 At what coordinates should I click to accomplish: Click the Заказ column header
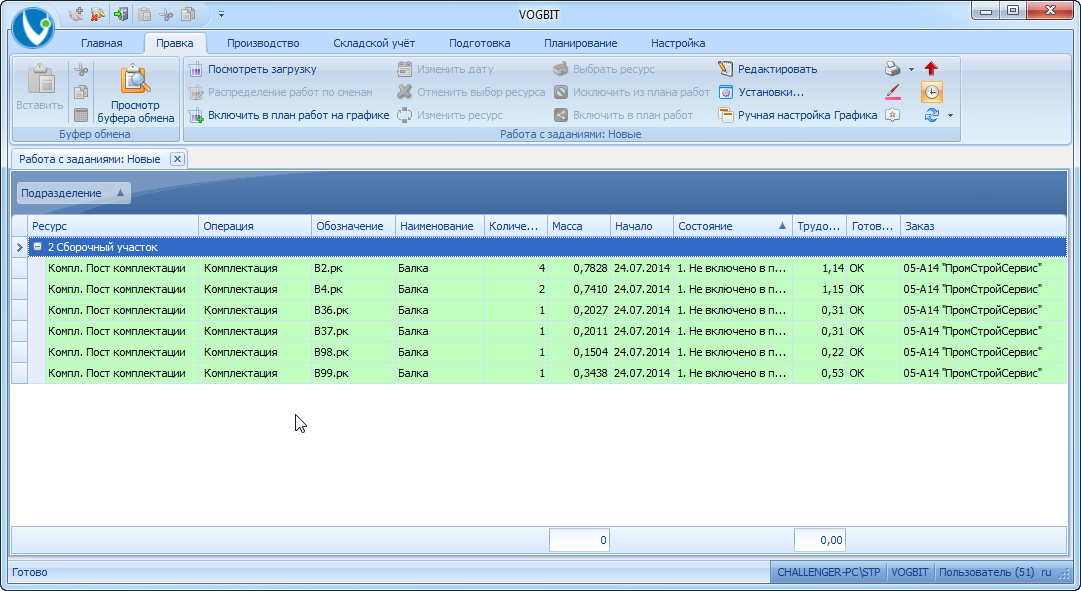point(983,226)
